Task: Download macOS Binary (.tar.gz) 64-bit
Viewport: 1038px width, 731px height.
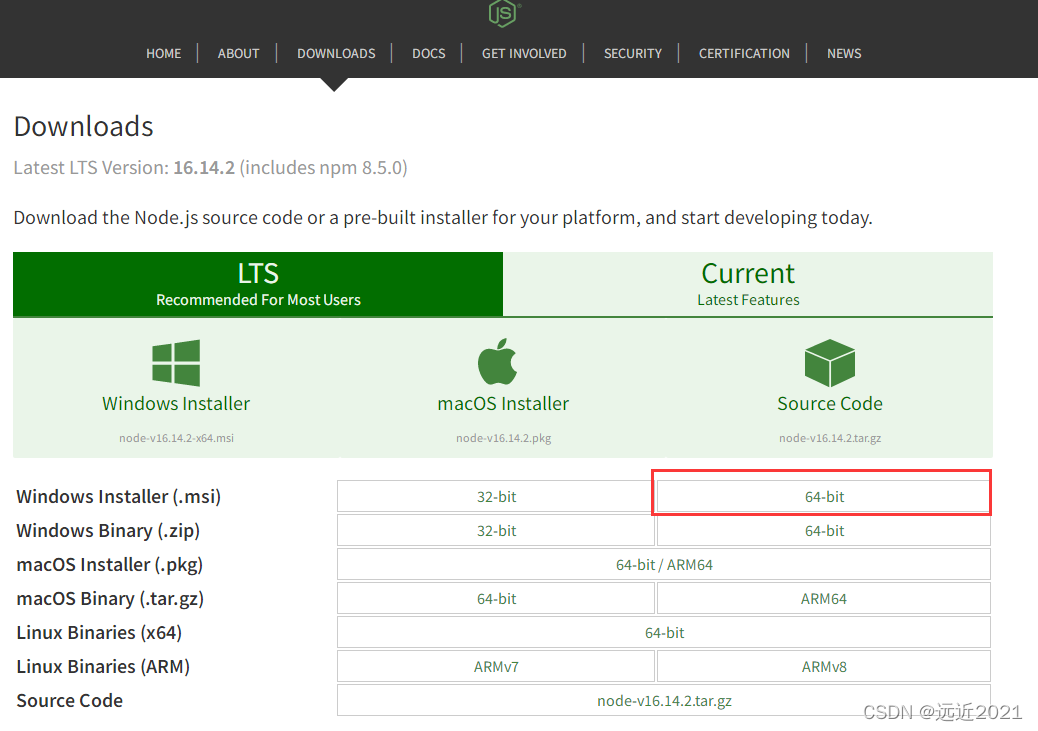Action: click(x=496, y=599)
